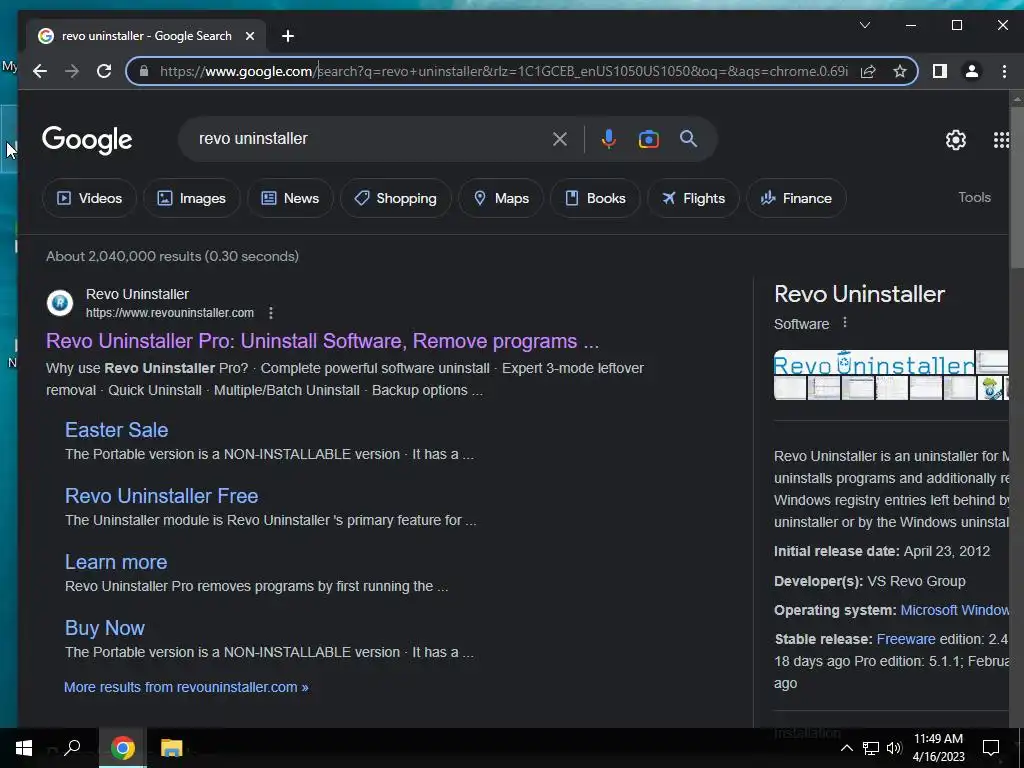
Task: Switch to the News search filter
Action: tap(290, 198)
